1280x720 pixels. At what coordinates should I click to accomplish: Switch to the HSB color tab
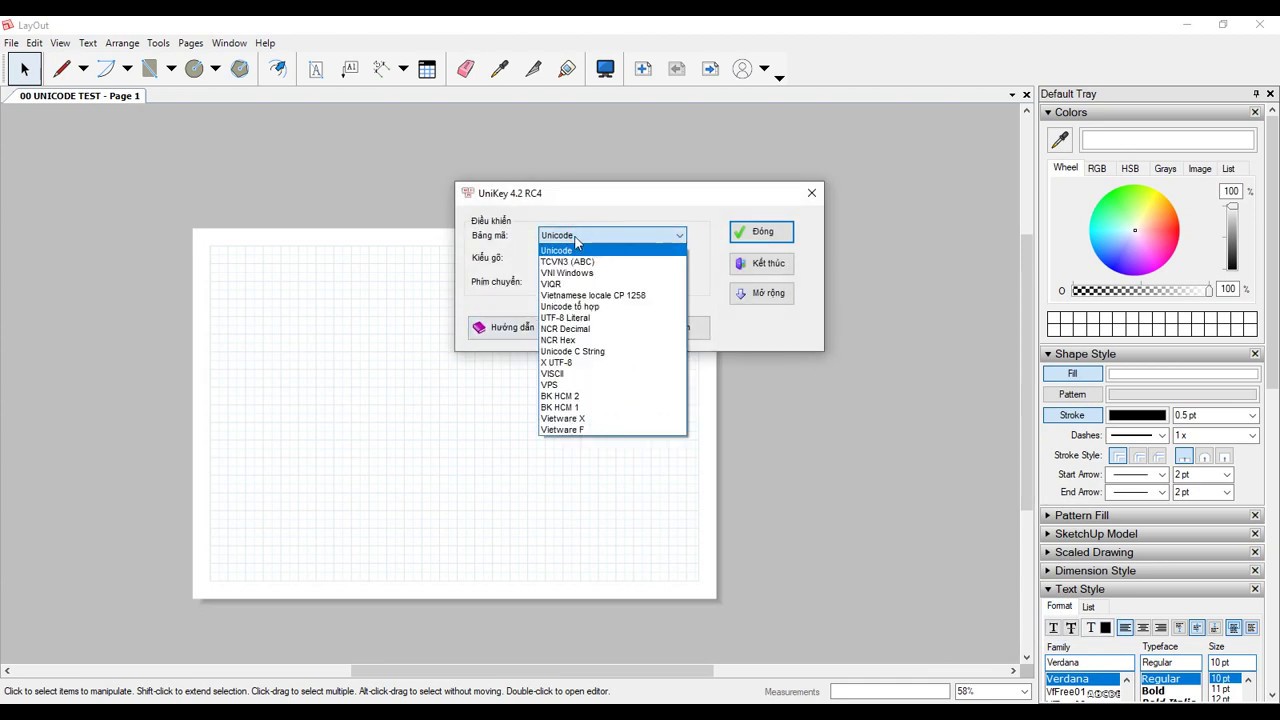pyautogui.click(x=1130, y=169)
